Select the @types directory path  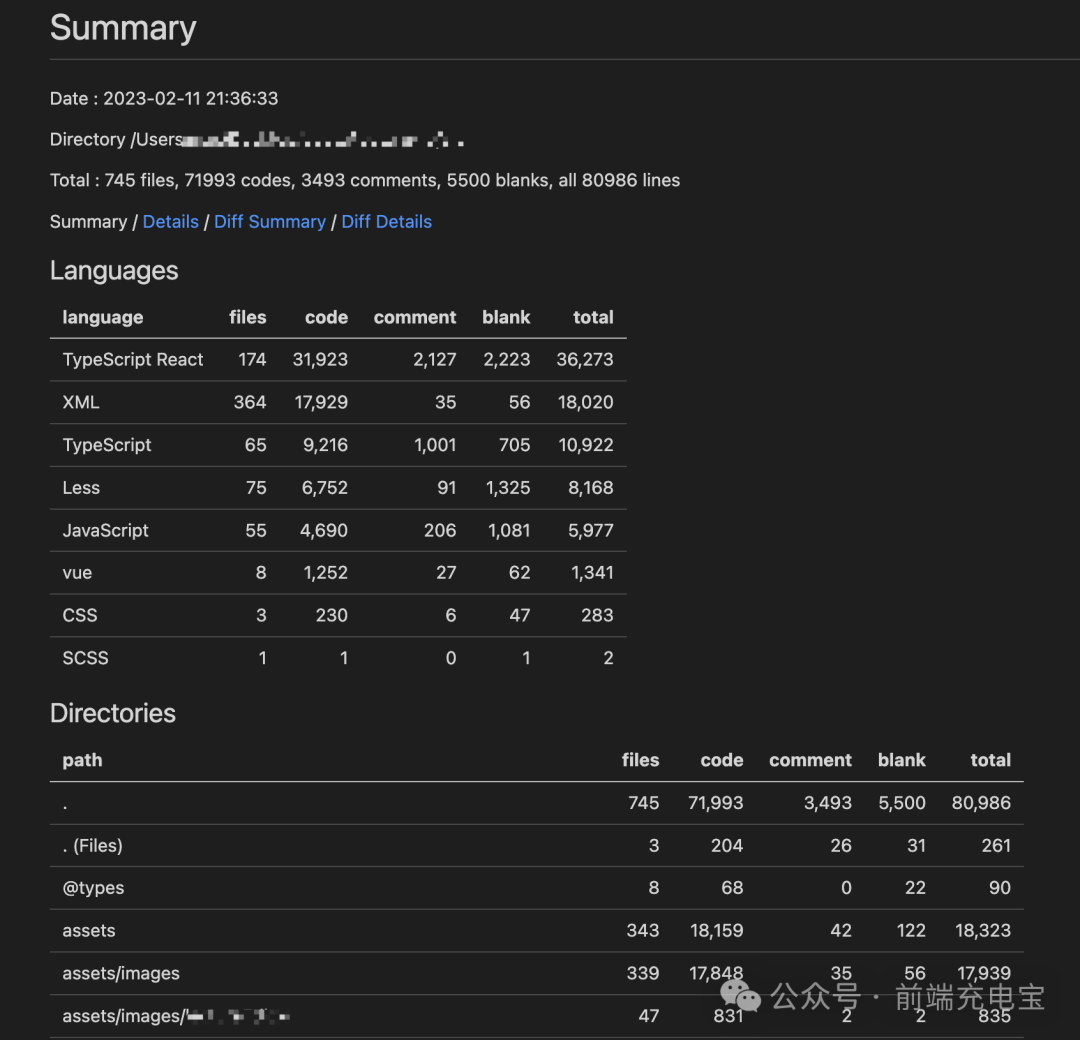pos(93,888)
